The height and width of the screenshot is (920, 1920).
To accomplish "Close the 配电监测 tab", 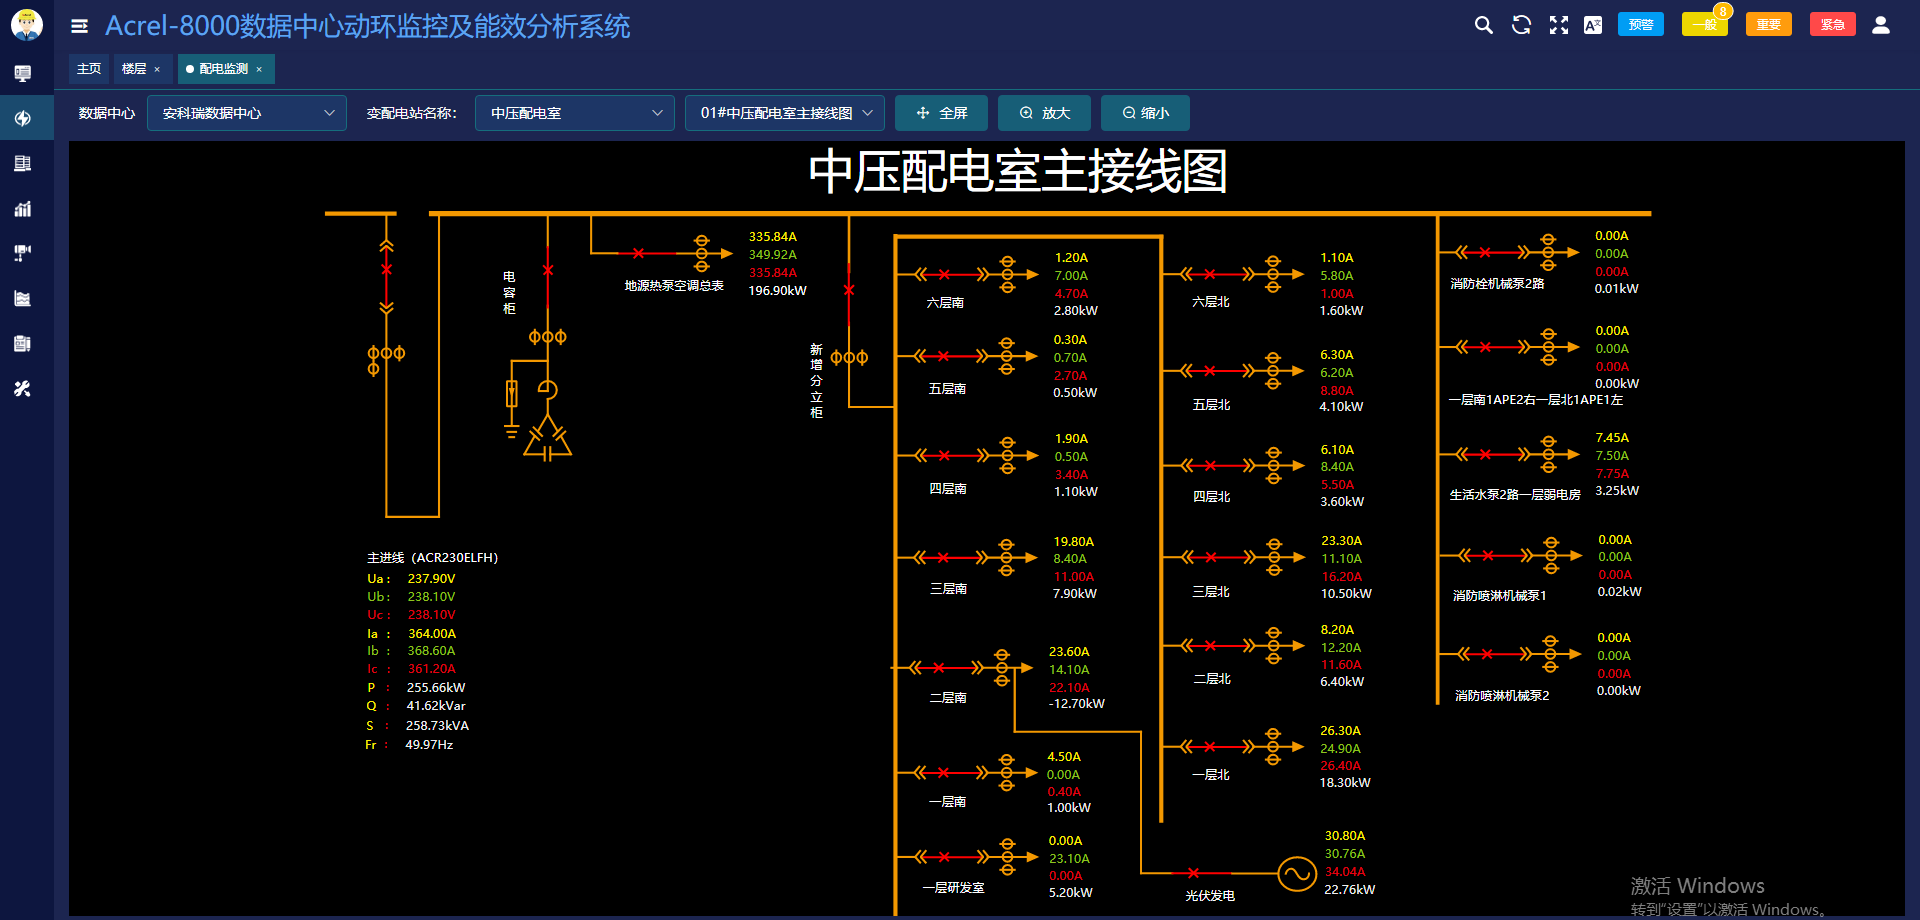I will (x=259, y=69).
